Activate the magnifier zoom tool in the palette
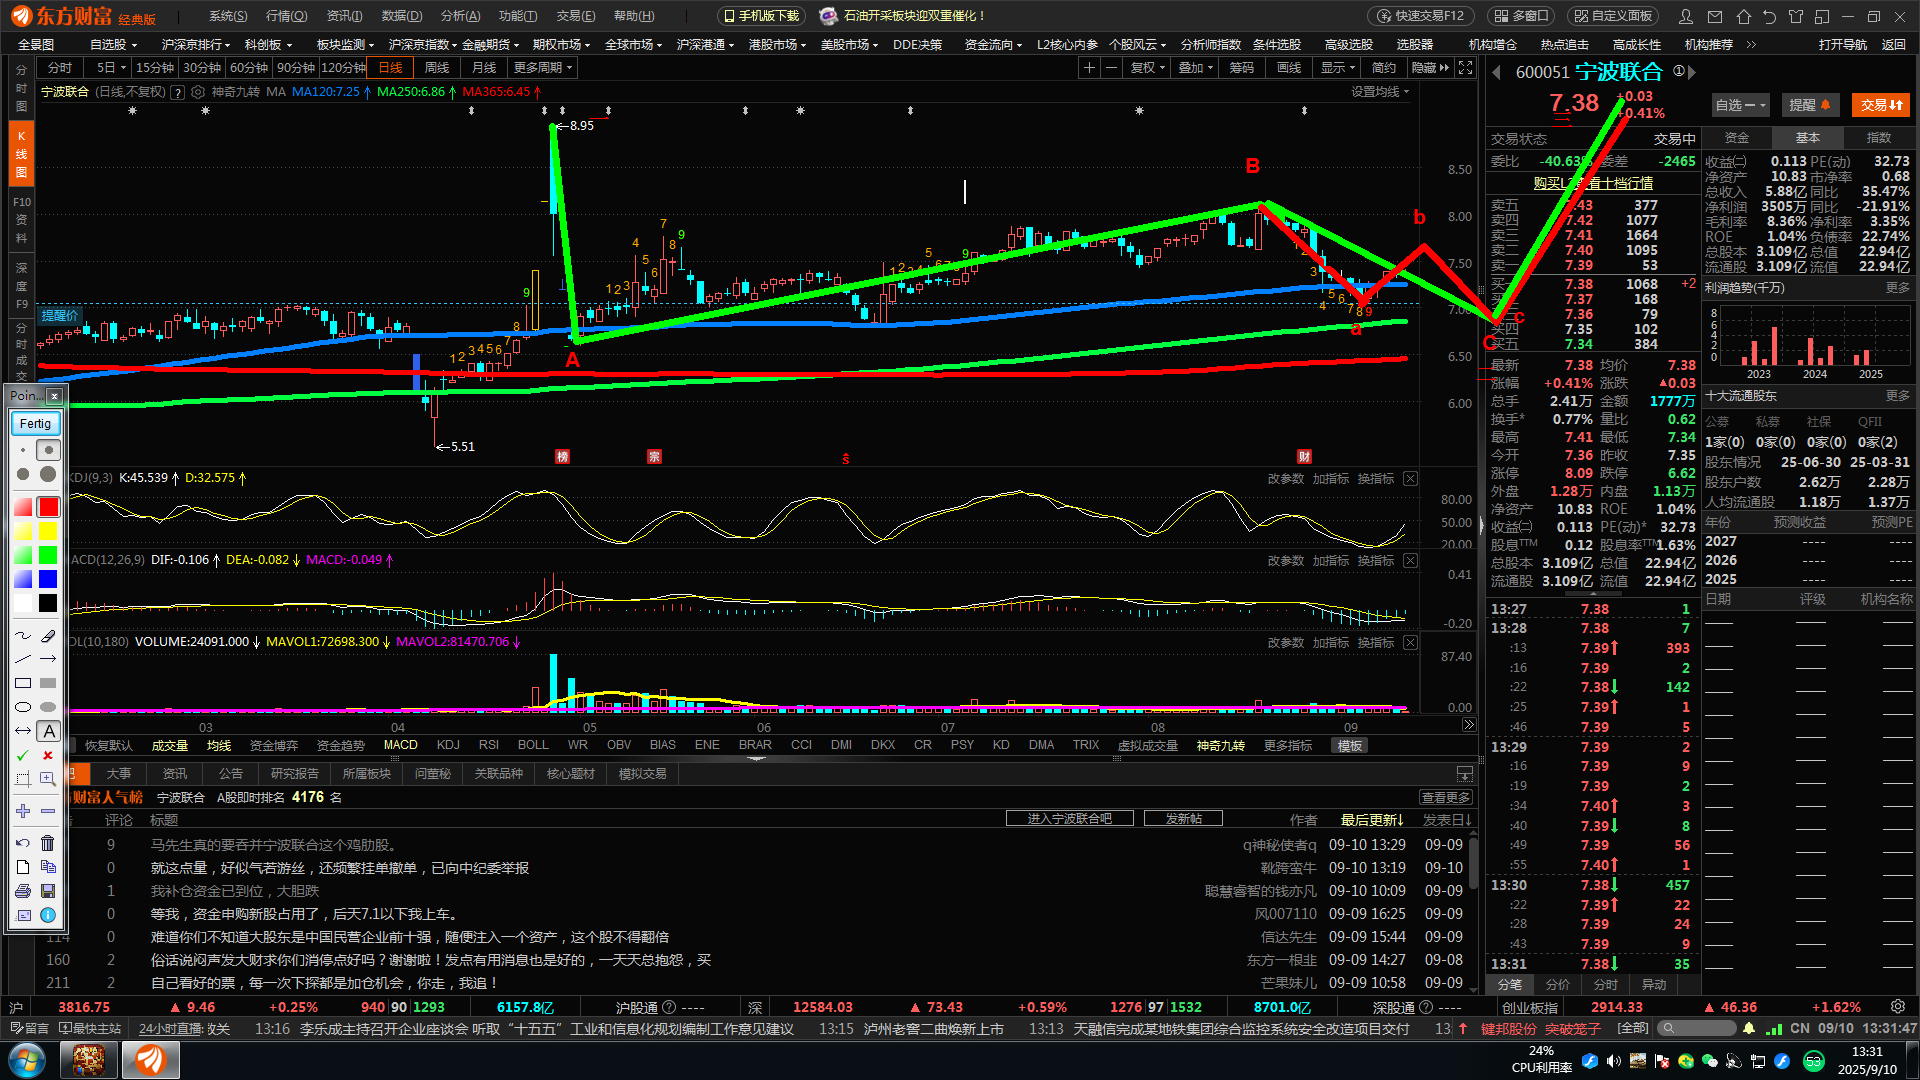Screen dimensions: 1920x1080 [48, 779]
